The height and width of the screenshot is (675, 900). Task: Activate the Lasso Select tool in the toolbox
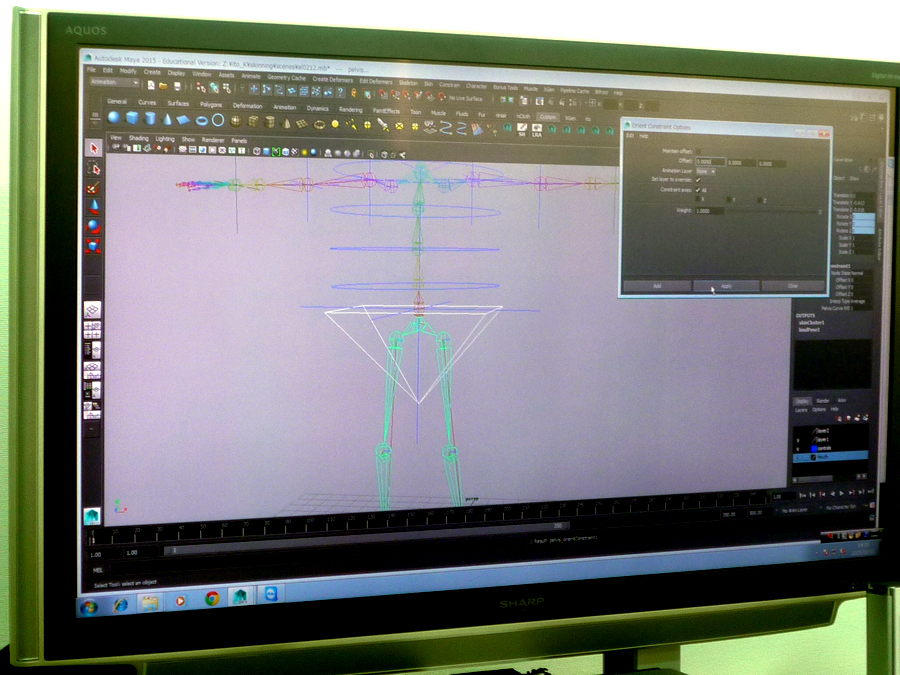tap(94, 169)
